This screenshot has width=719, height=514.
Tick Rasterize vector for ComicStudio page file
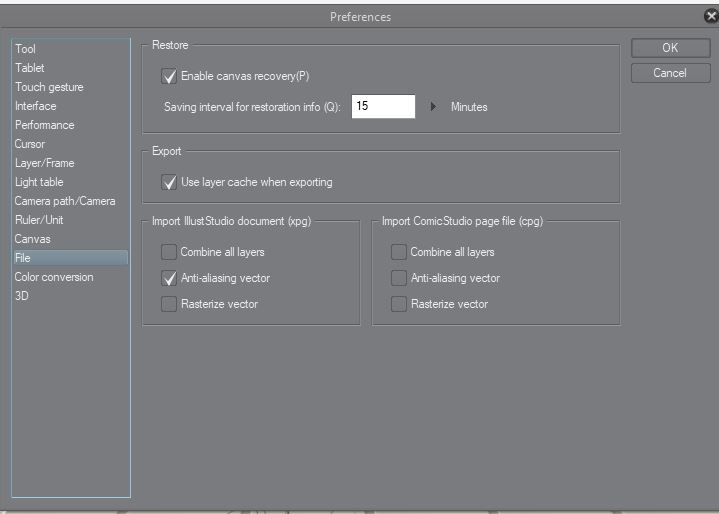point(399,304)
